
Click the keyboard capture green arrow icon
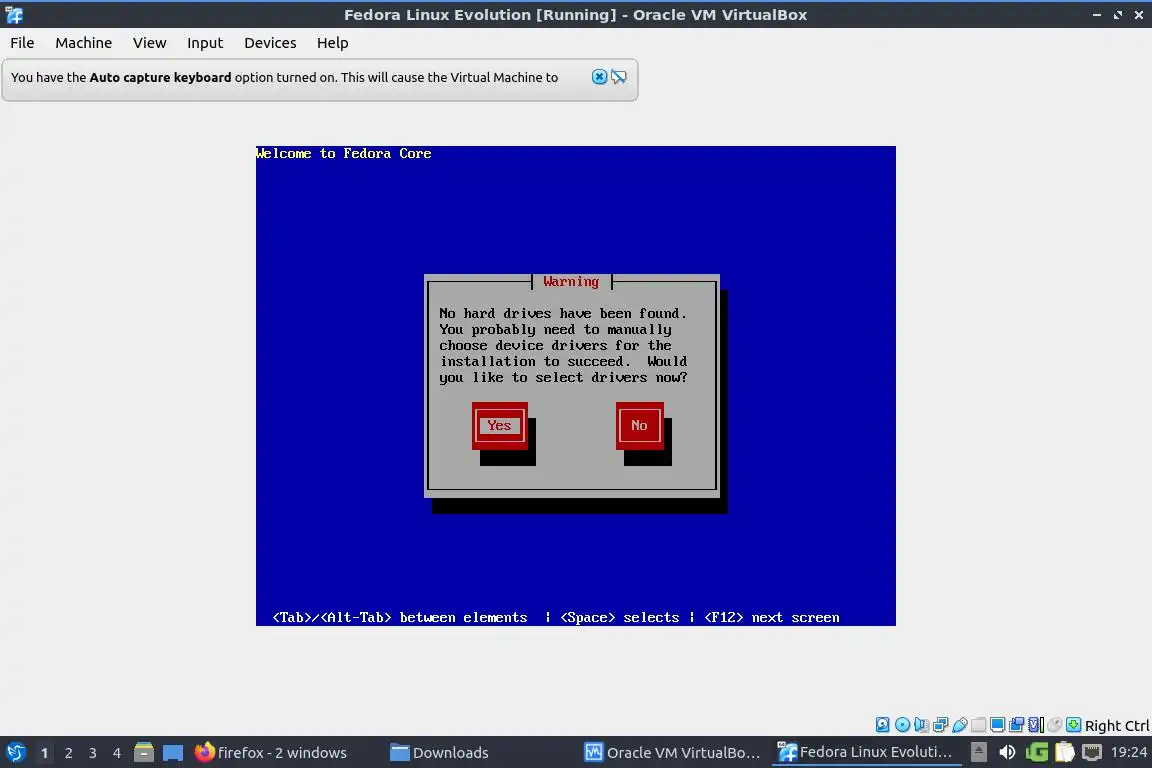(x=1073, y=725)
